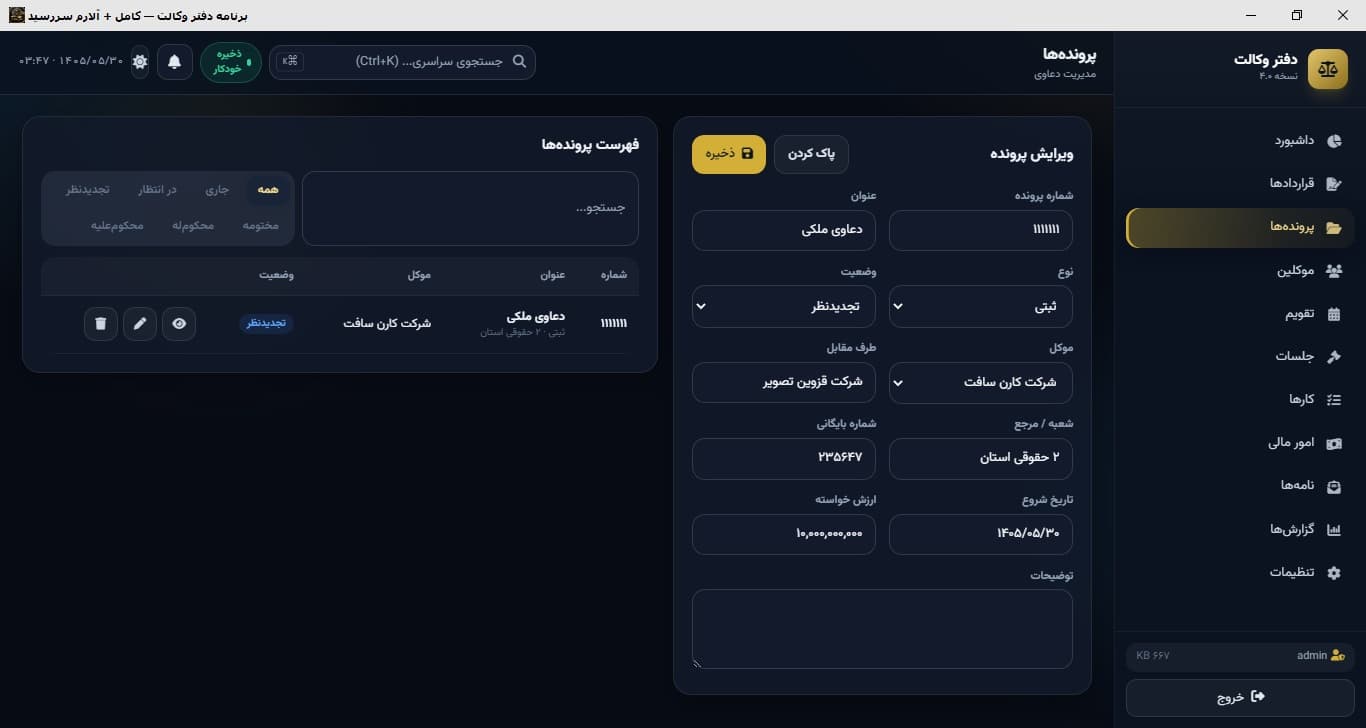This screenshot has width=1366, height=728.
Task: Expand the نوع dropdown
Action: [980, 306]
